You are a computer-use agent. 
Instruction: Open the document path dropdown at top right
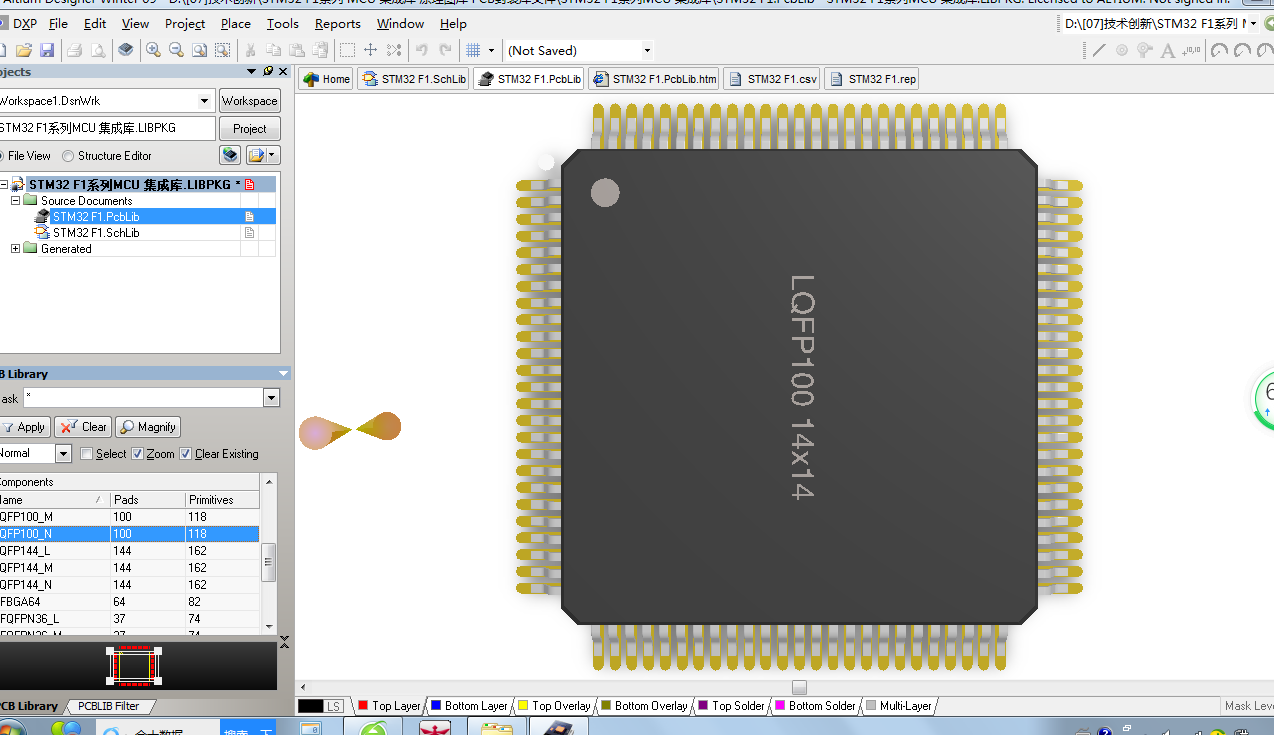tap(1254, 23)
